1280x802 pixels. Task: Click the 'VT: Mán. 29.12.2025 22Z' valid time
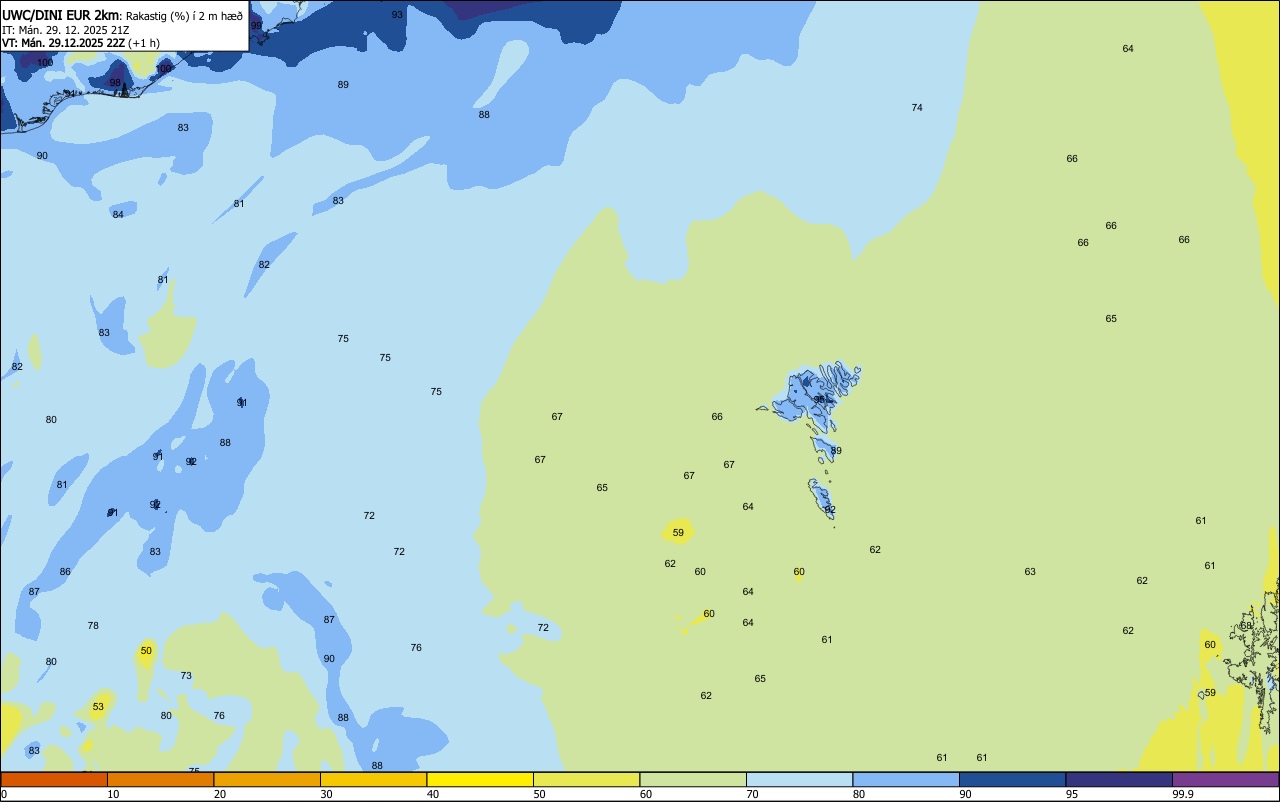click(63, 43)
